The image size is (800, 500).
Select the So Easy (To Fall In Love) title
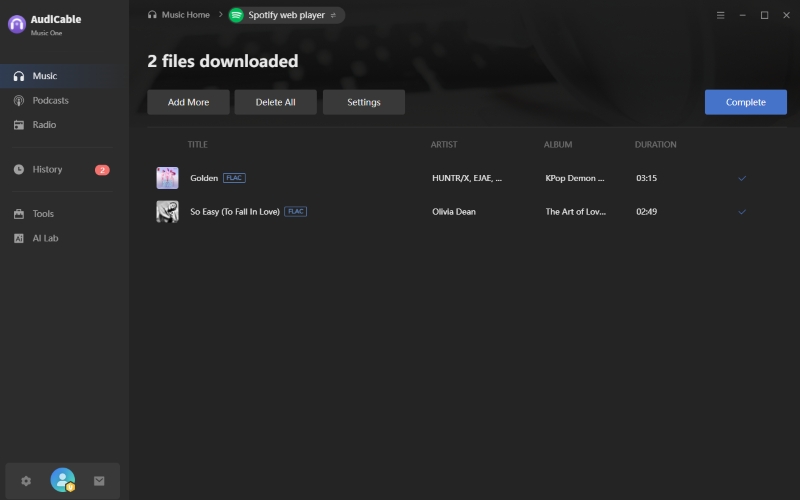pyautogui.click(x=235, y=211)
